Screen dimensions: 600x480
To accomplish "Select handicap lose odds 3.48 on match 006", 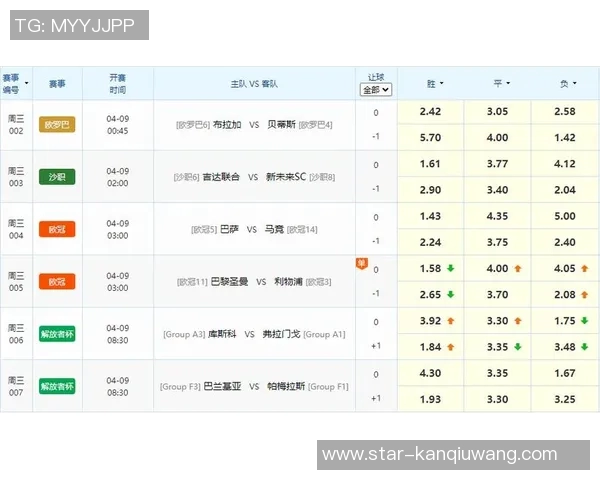I will (565, 347).
